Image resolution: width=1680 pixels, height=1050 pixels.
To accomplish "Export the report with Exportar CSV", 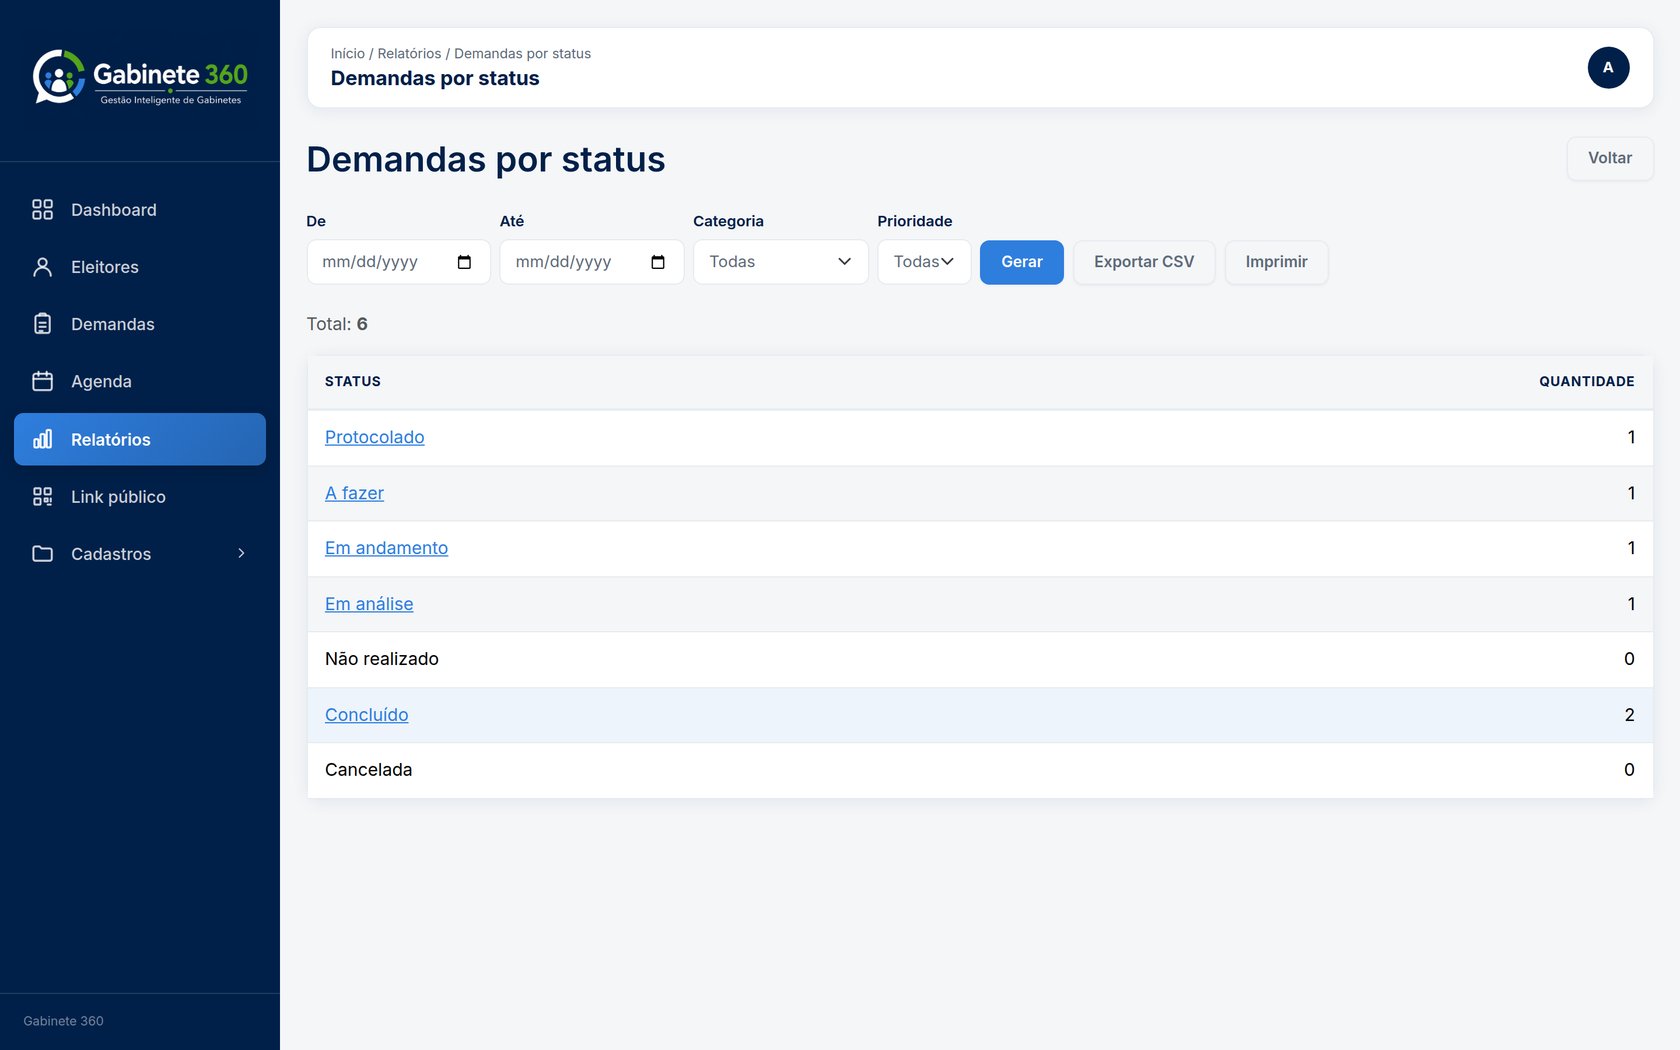I will [1144, 262].
